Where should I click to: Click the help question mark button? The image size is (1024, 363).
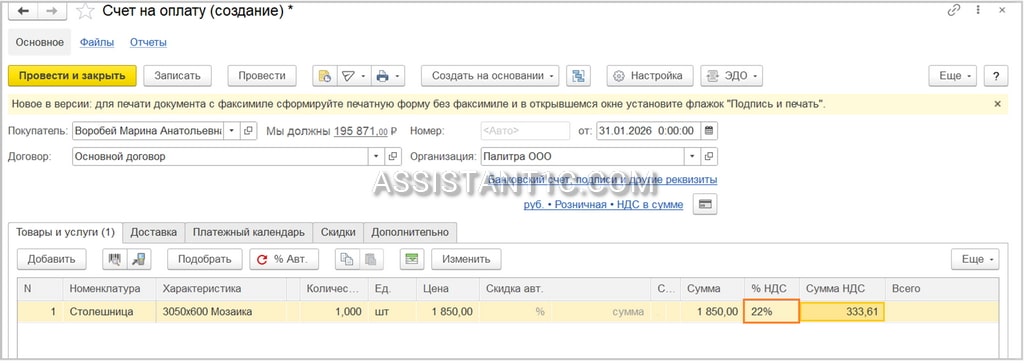point(996,76)
